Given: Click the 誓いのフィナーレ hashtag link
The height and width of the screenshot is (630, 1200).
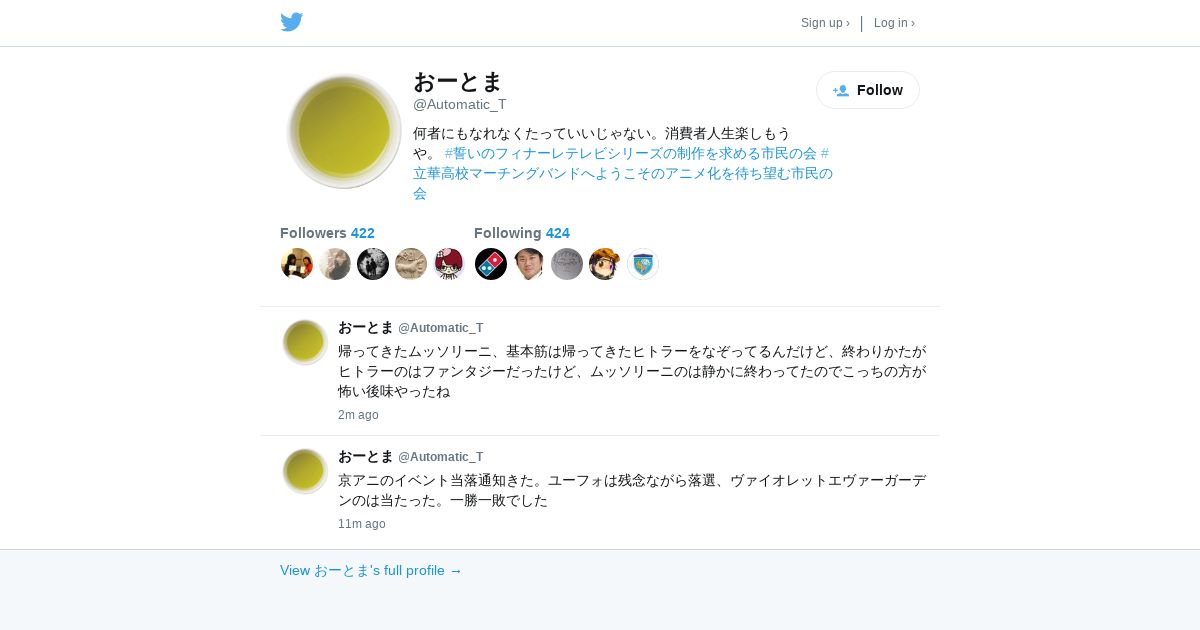Looking at the screenshot, I should coord(631,153).
